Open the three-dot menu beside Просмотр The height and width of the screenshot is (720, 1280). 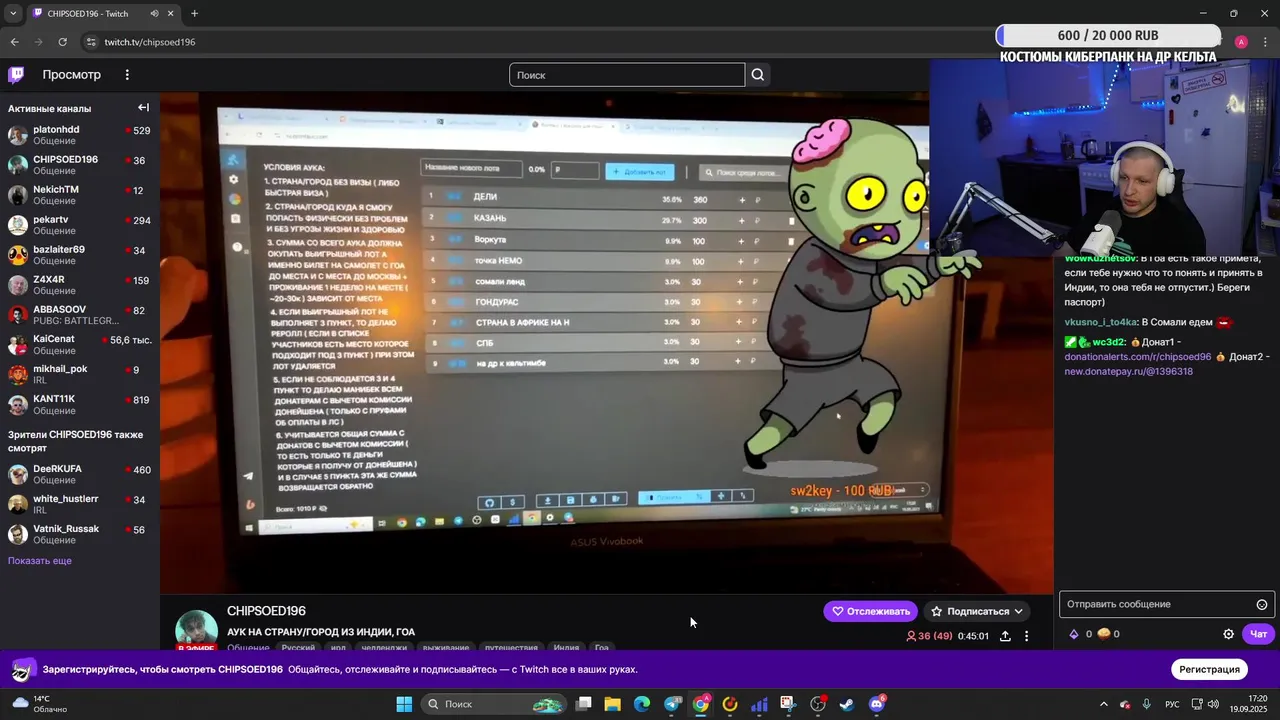point(127,75)
